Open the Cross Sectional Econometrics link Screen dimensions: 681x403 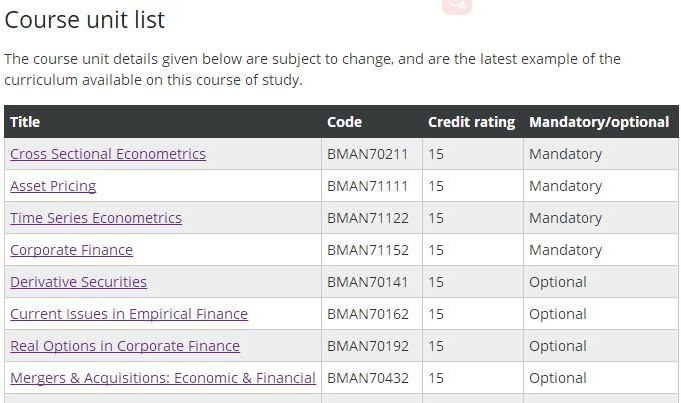coord(108,154)
